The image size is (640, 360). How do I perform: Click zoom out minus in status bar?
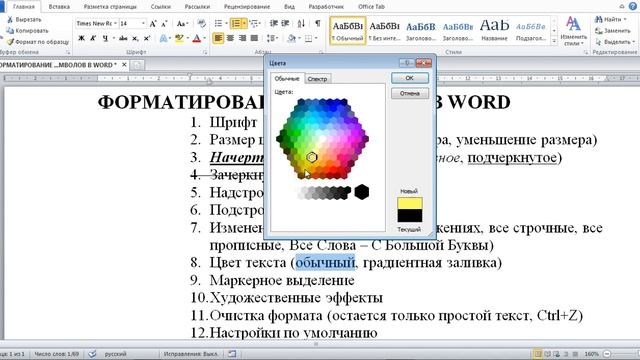tap(607, 354)
